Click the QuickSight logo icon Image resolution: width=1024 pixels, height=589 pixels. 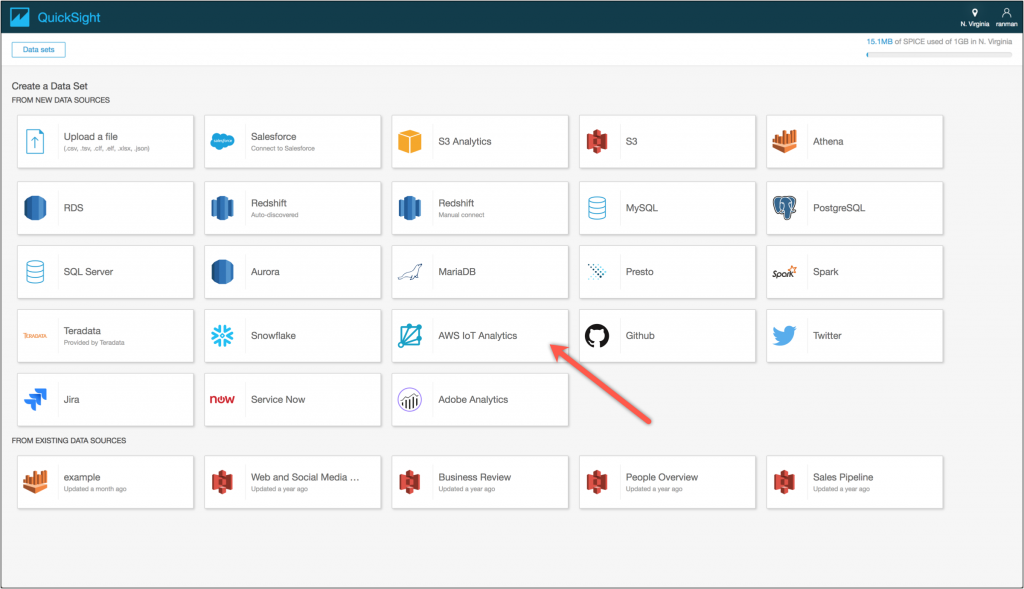point(20,17)
